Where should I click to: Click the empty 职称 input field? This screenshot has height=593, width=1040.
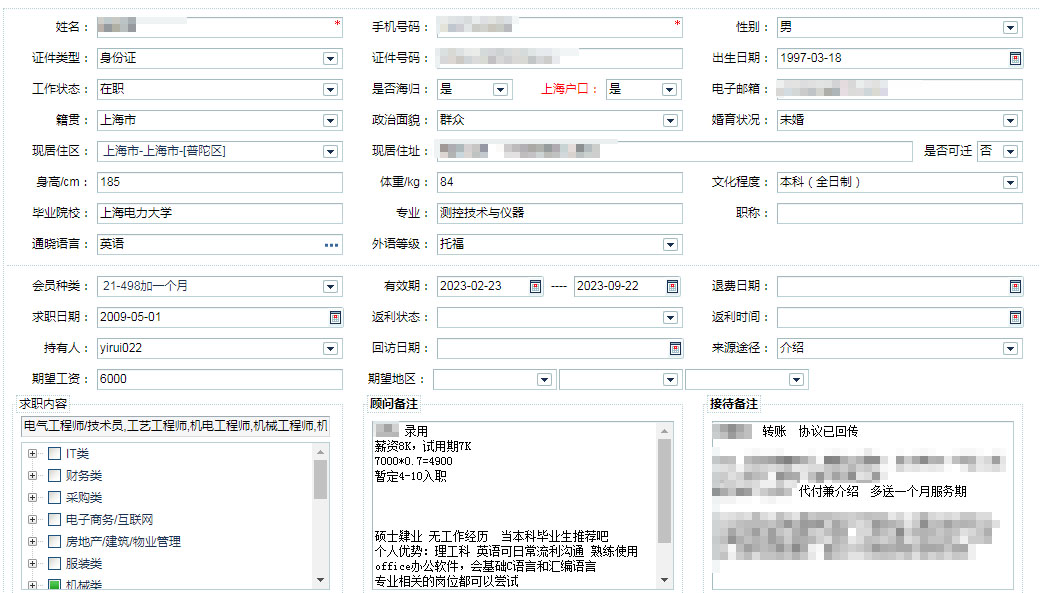point(899,214)
